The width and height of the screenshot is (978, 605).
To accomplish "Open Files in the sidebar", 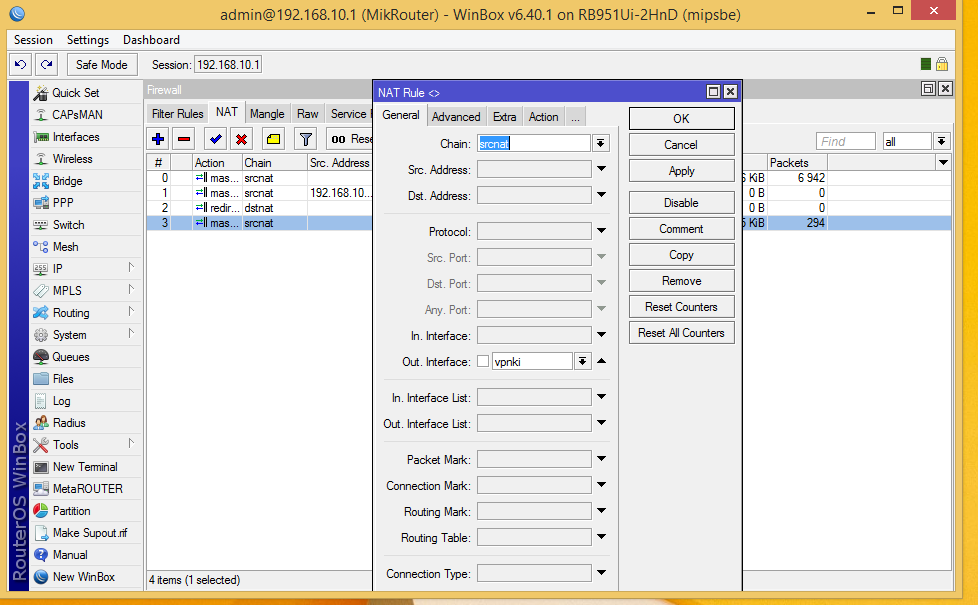I will pos(63,379).
